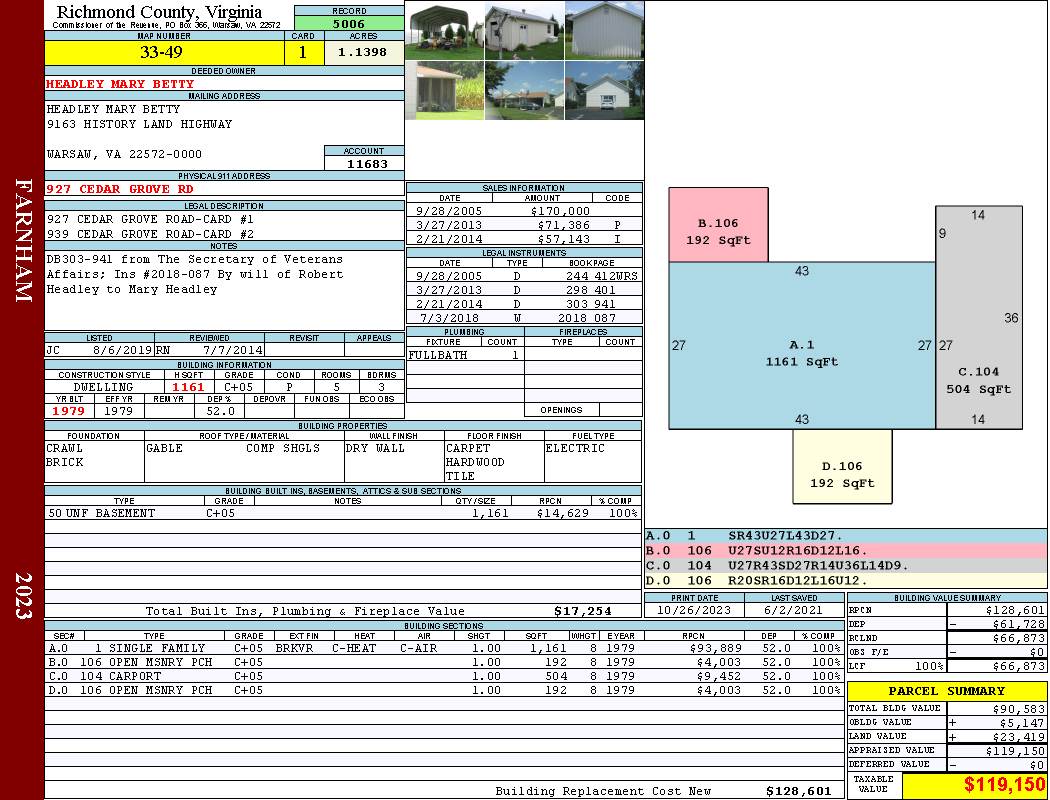This screenshot has height=800, width=1050.
Task: Click the Richmond County, Virginia title
Action: point(159,12)
